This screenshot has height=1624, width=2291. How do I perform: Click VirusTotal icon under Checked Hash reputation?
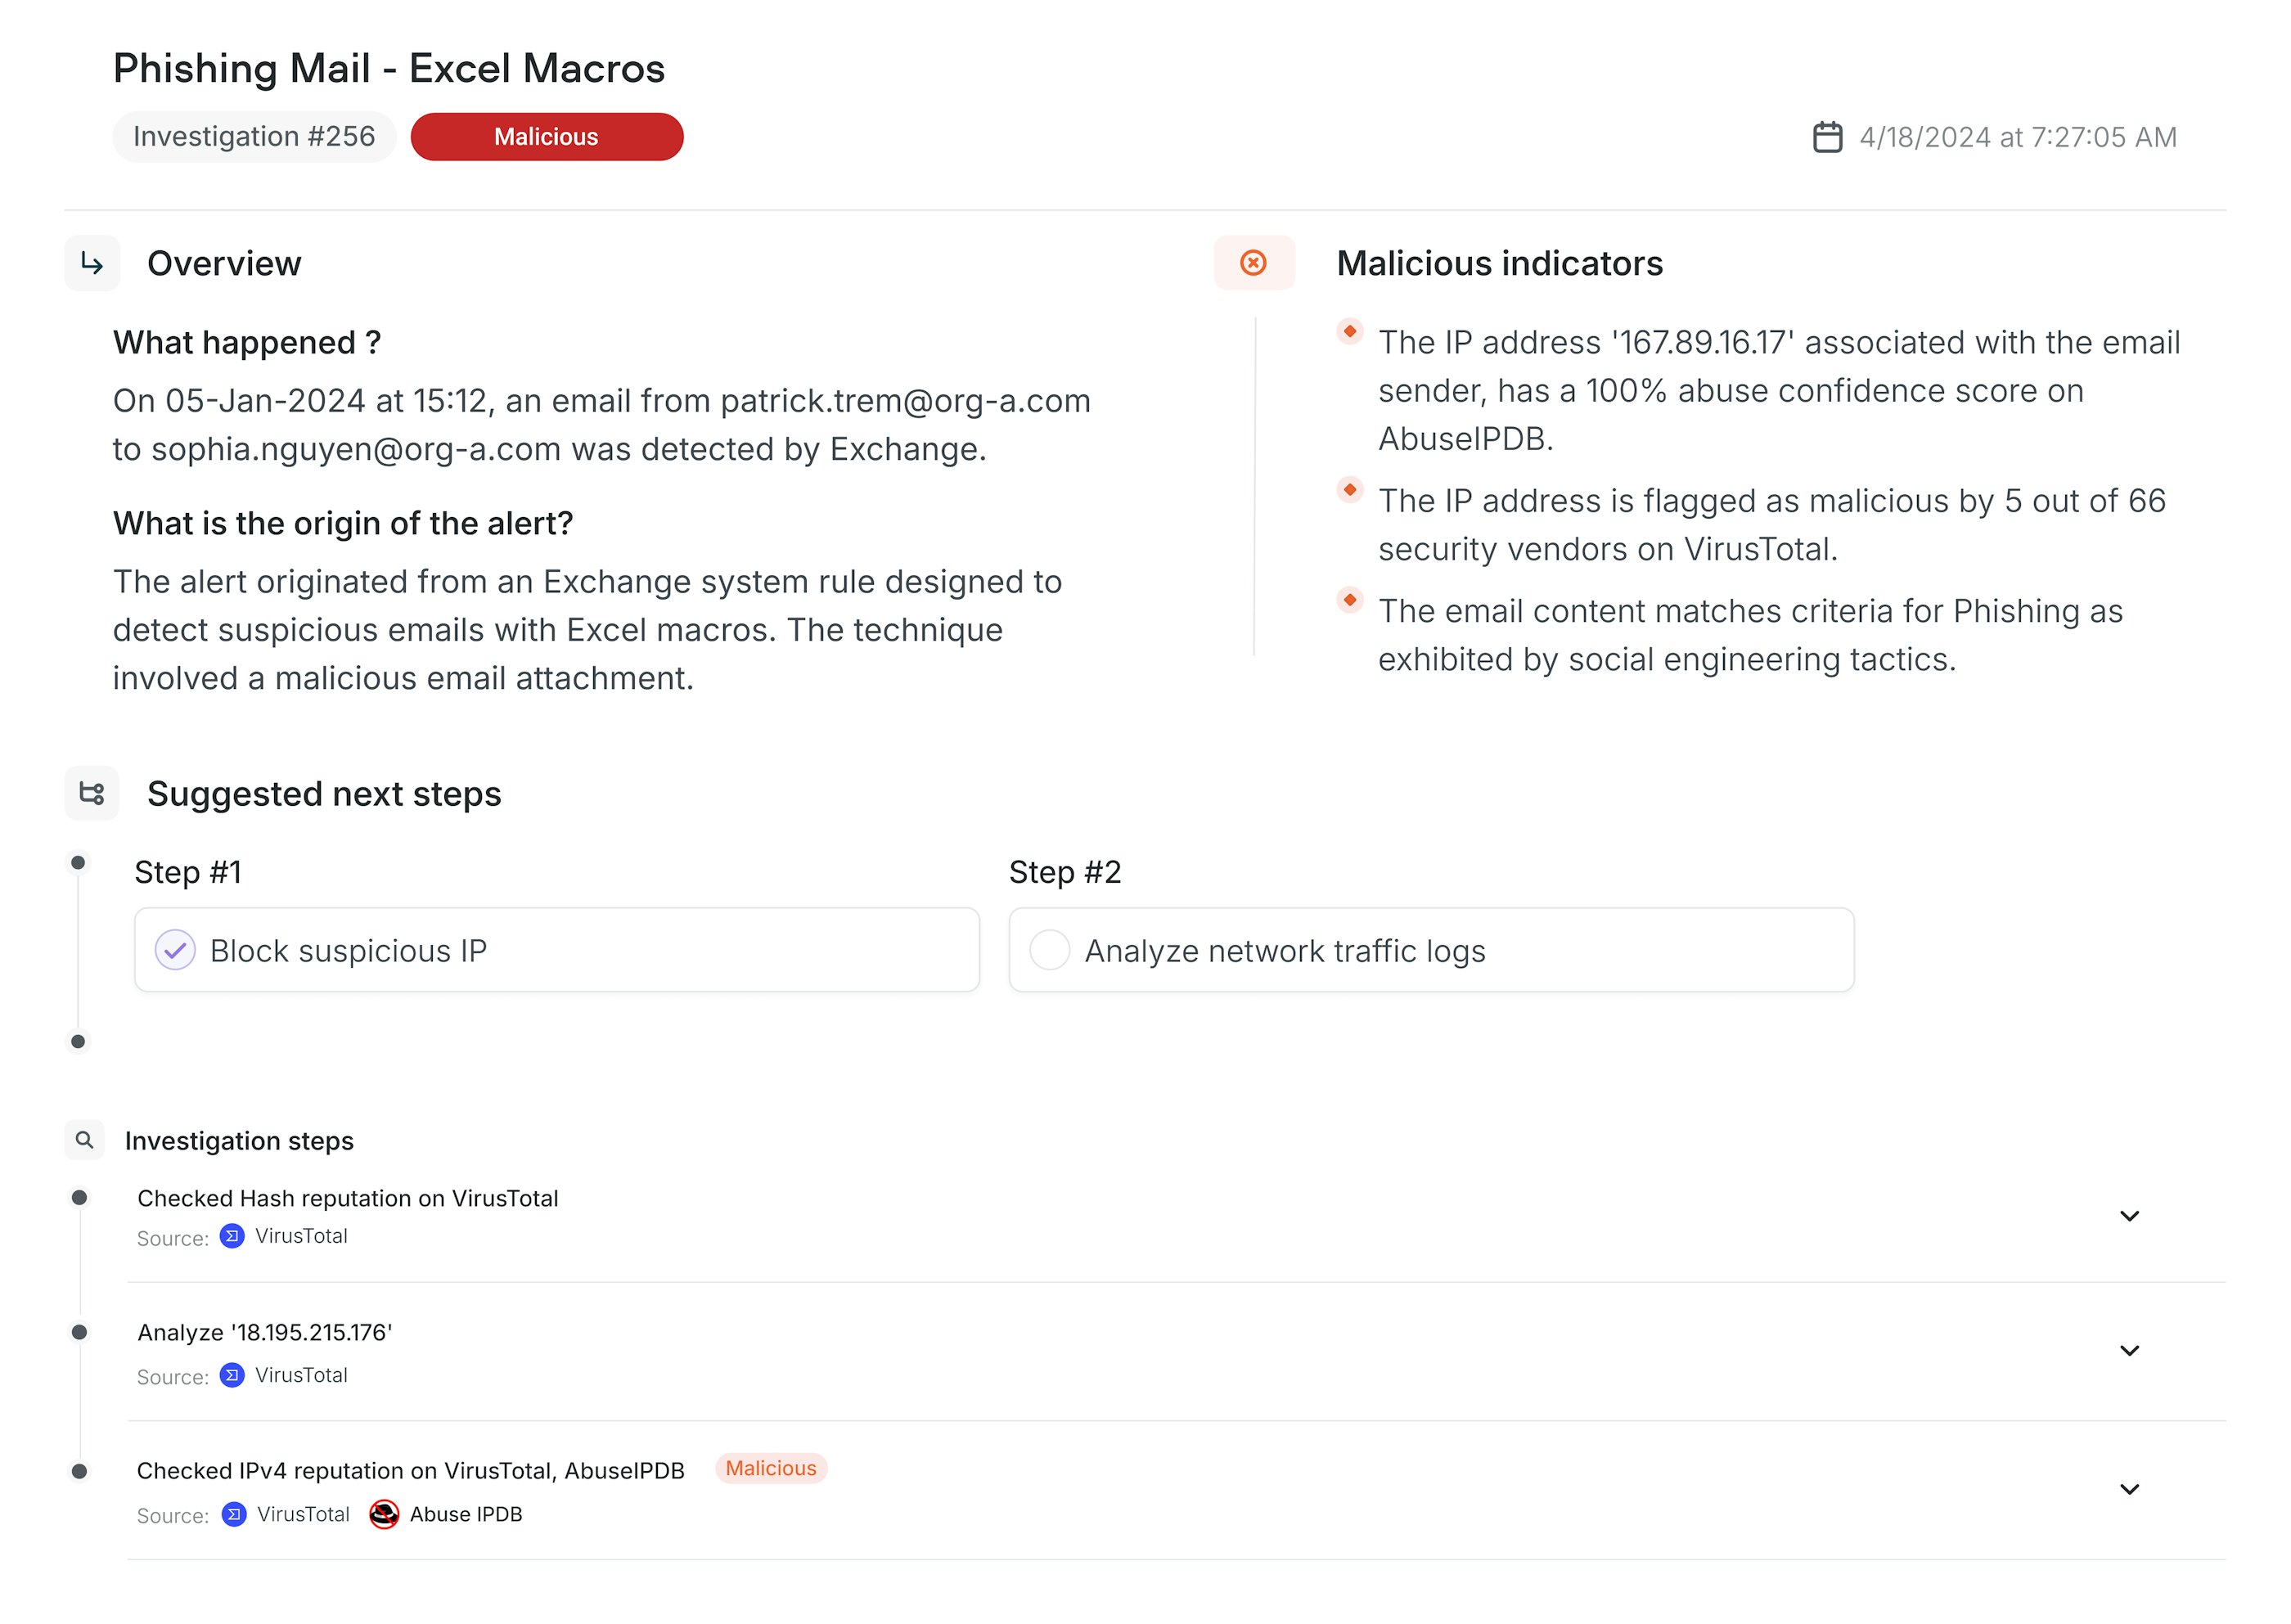coord(232,1237)
